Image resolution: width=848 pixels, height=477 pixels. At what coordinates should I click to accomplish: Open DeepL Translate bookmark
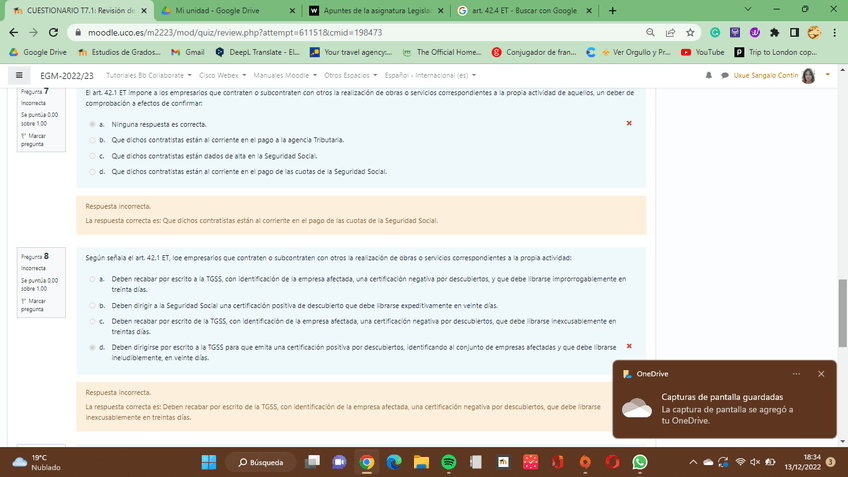point(257,52)
